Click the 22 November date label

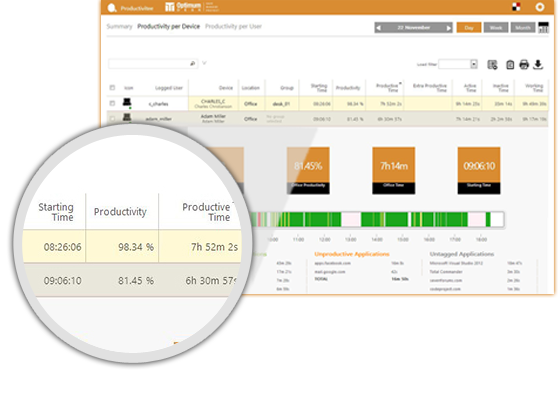coord(414,28)
